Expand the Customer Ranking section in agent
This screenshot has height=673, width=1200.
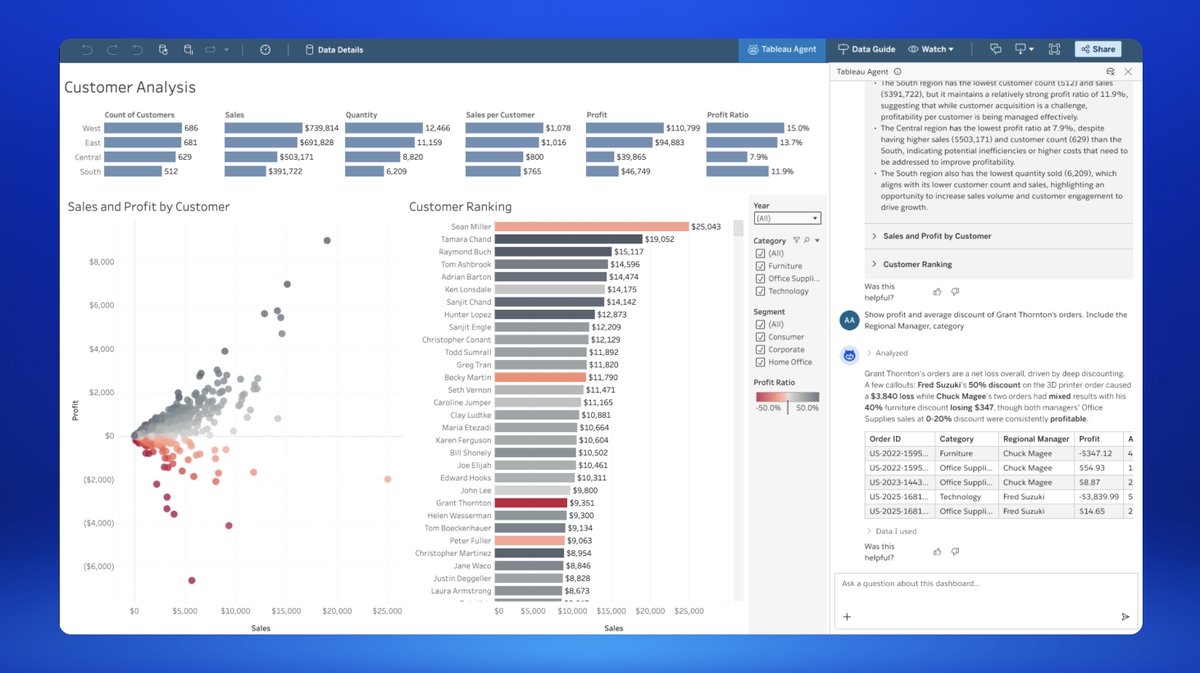click(x=998, y=264)
